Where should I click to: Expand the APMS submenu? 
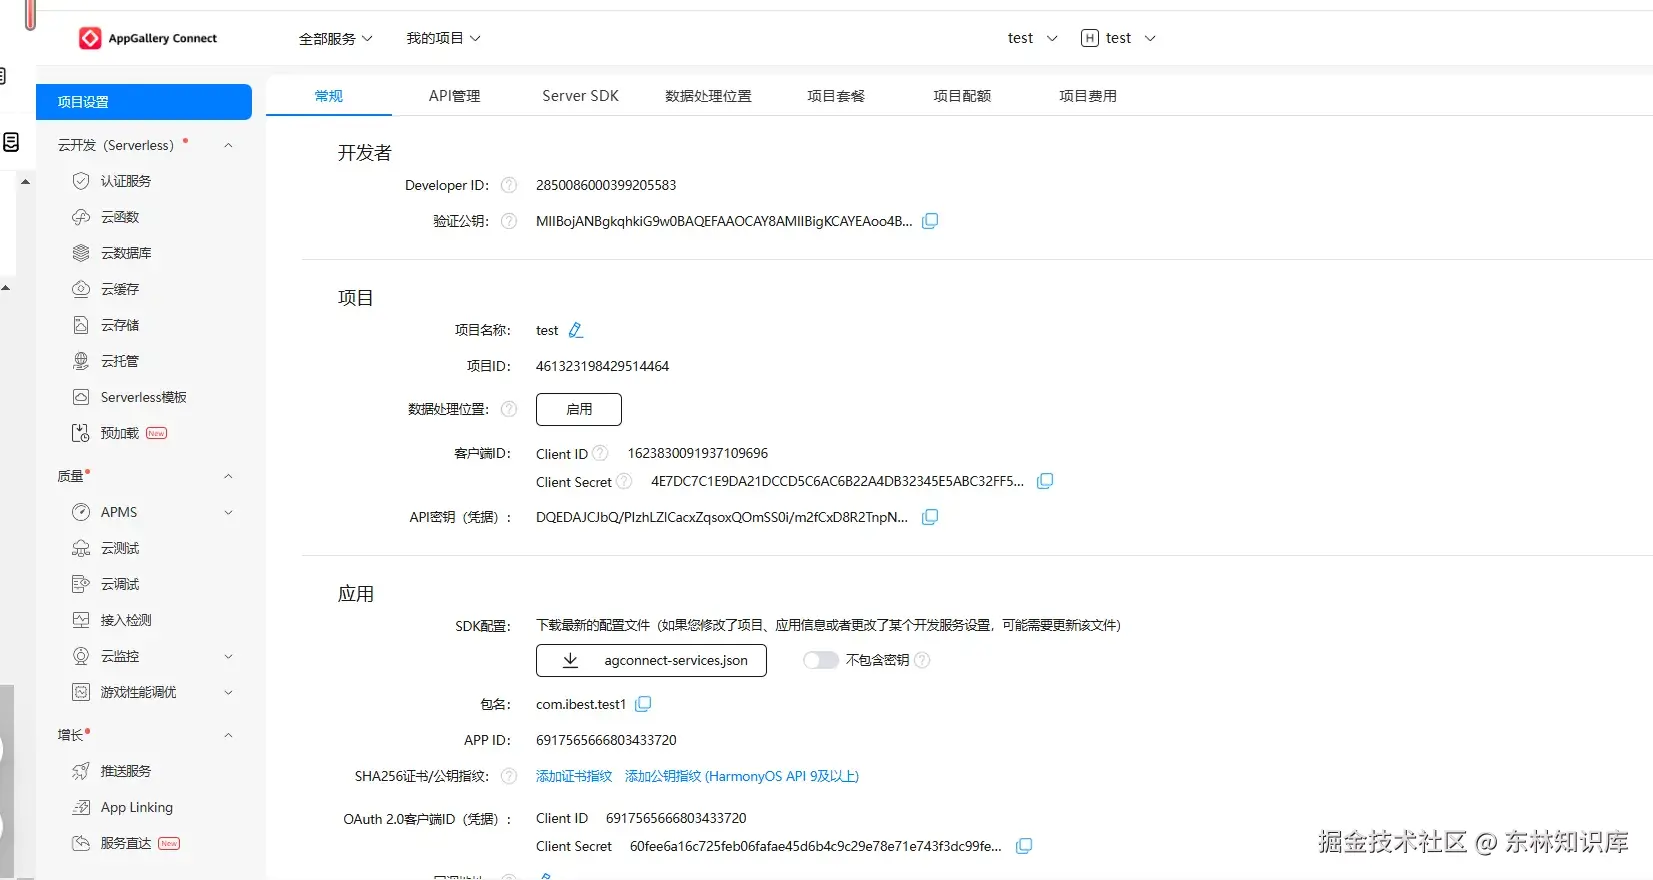click(228, 512)
